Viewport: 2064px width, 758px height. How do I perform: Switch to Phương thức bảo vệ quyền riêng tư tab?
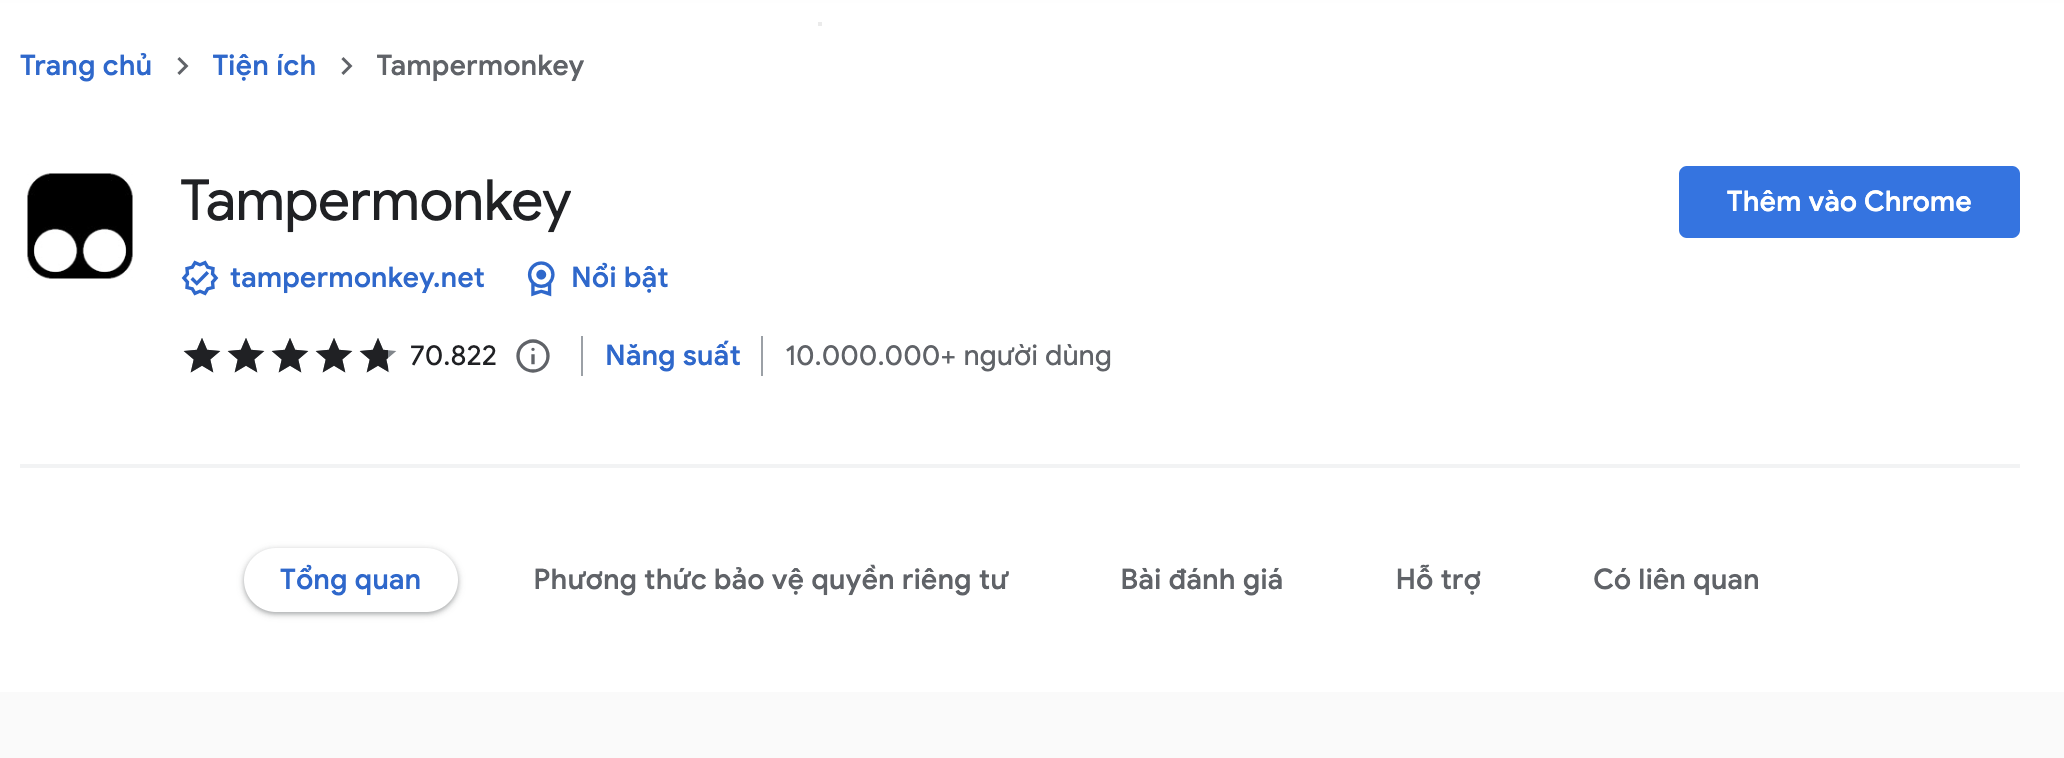pos(771,580)
